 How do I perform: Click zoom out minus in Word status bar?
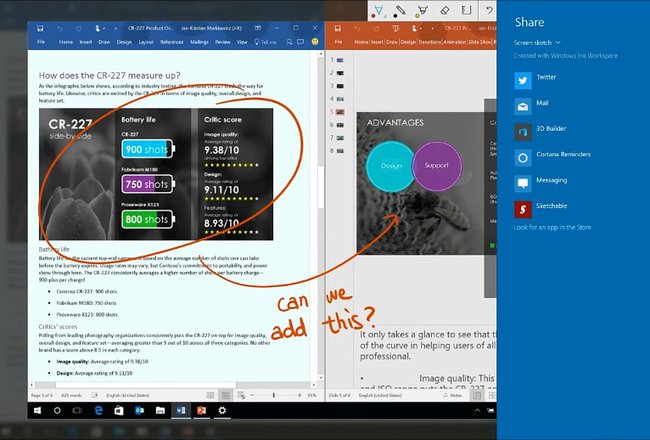[251, 395]
